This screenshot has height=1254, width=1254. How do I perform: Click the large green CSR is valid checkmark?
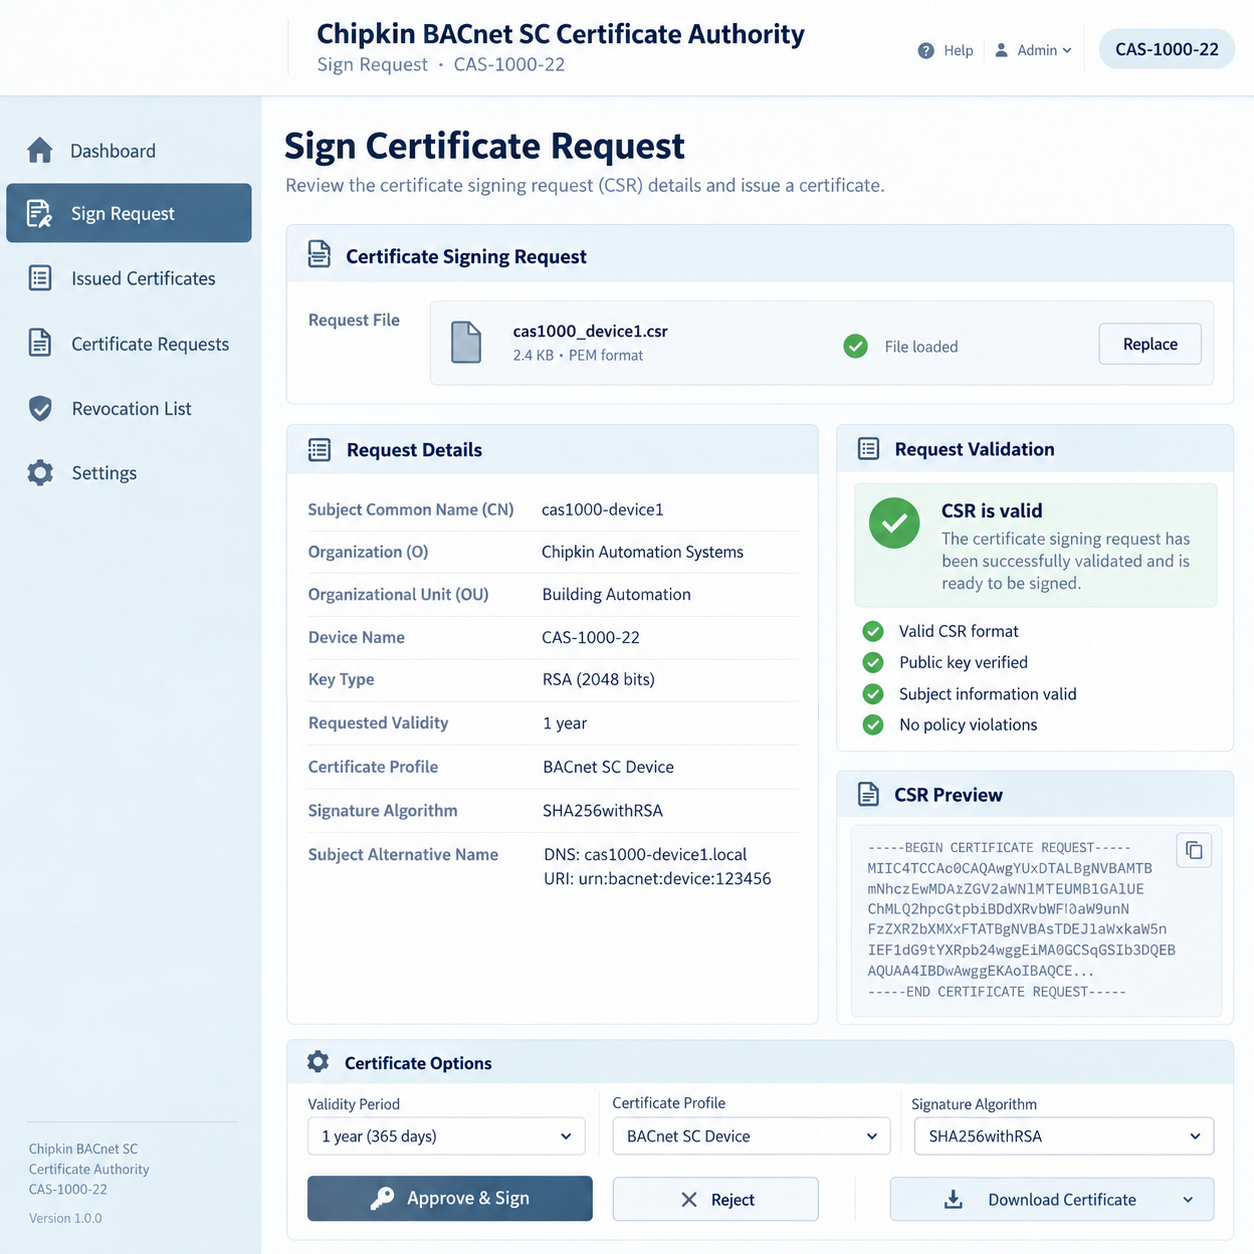click(894, 523)
